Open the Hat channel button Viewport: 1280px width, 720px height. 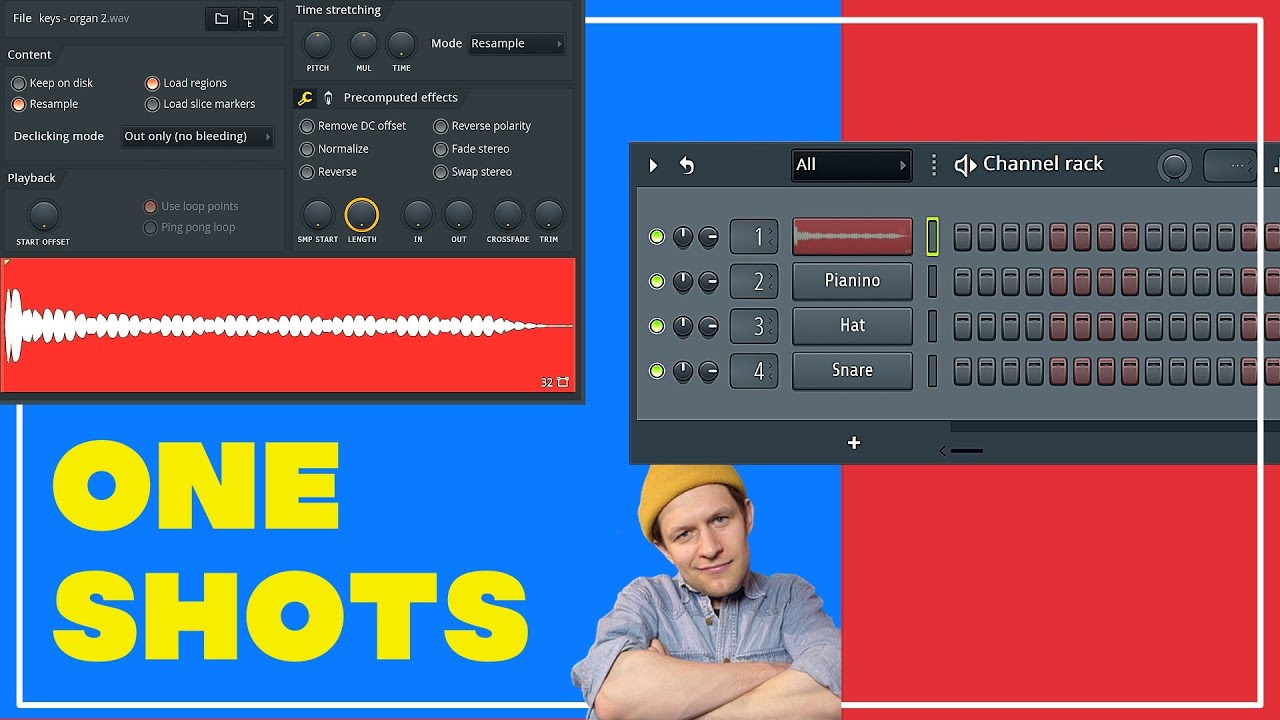click(852, 326)
